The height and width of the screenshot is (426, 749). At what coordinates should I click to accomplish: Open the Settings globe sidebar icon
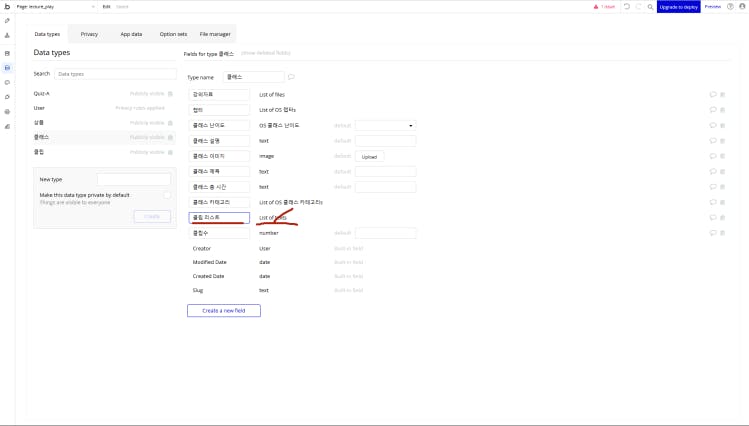[7, 112]
